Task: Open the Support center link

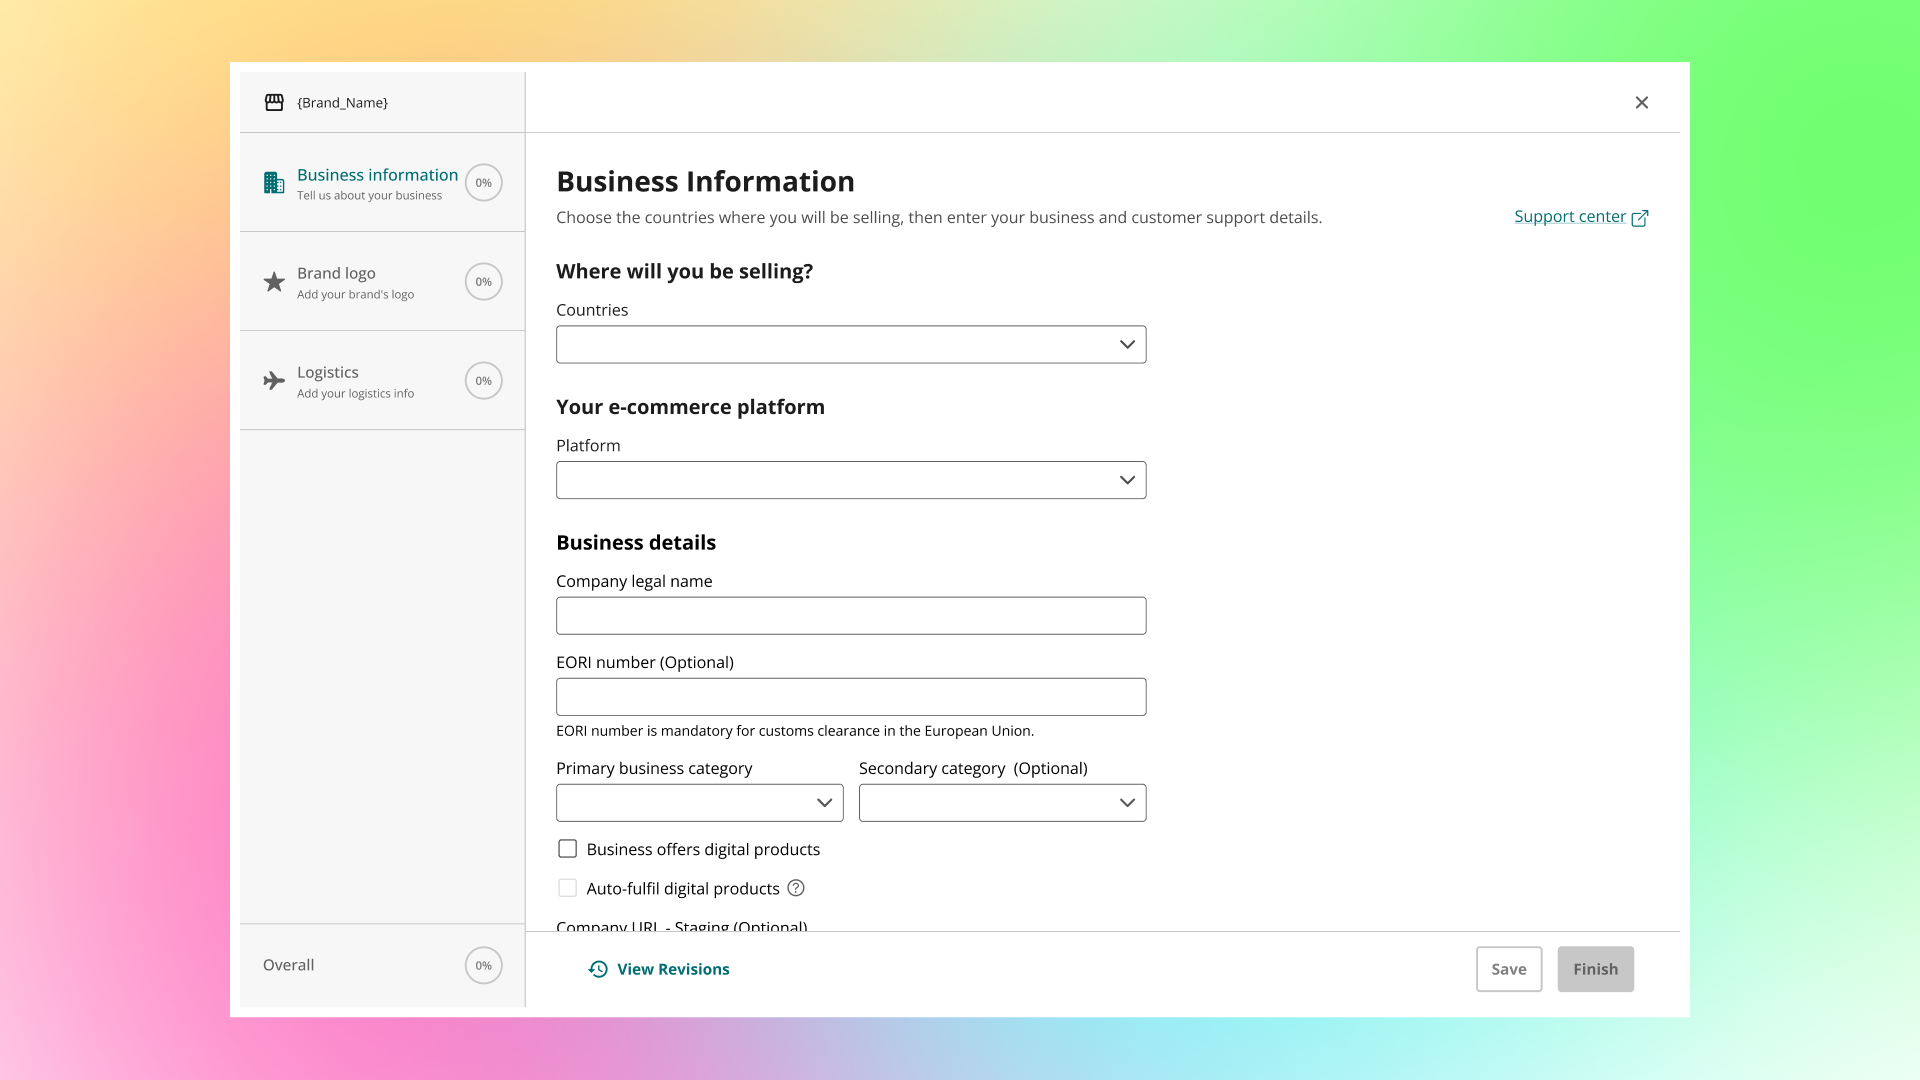Action: coord(1569,217)
